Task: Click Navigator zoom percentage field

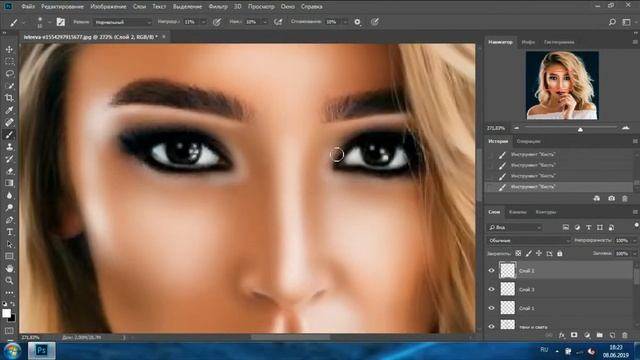Action: (496, 128)
